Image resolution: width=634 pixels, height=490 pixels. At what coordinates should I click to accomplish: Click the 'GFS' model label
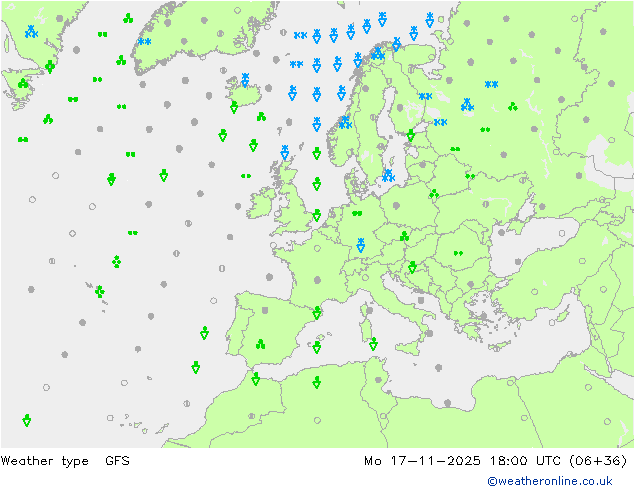pos(117,460)
